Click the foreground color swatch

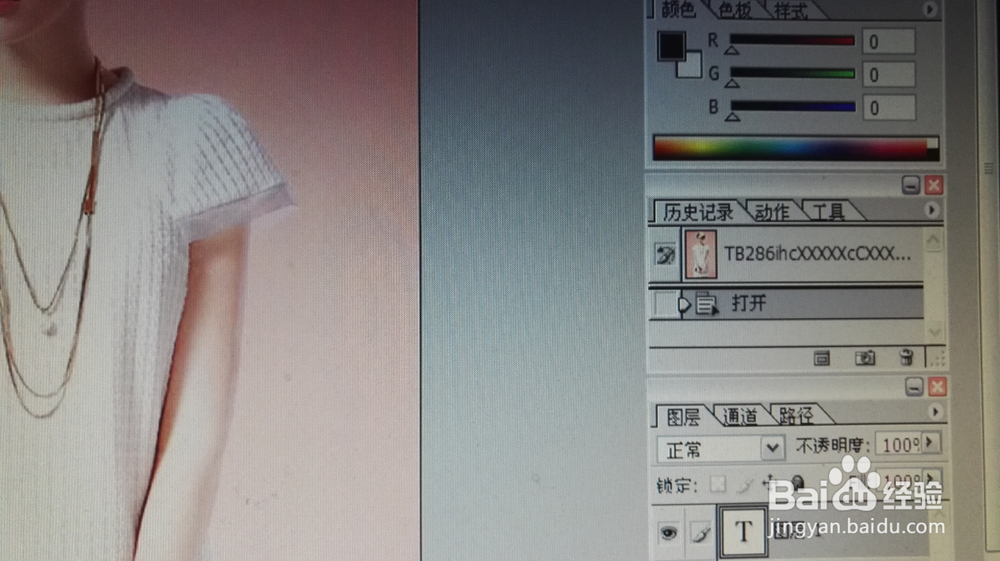click(x=672, y=46)
